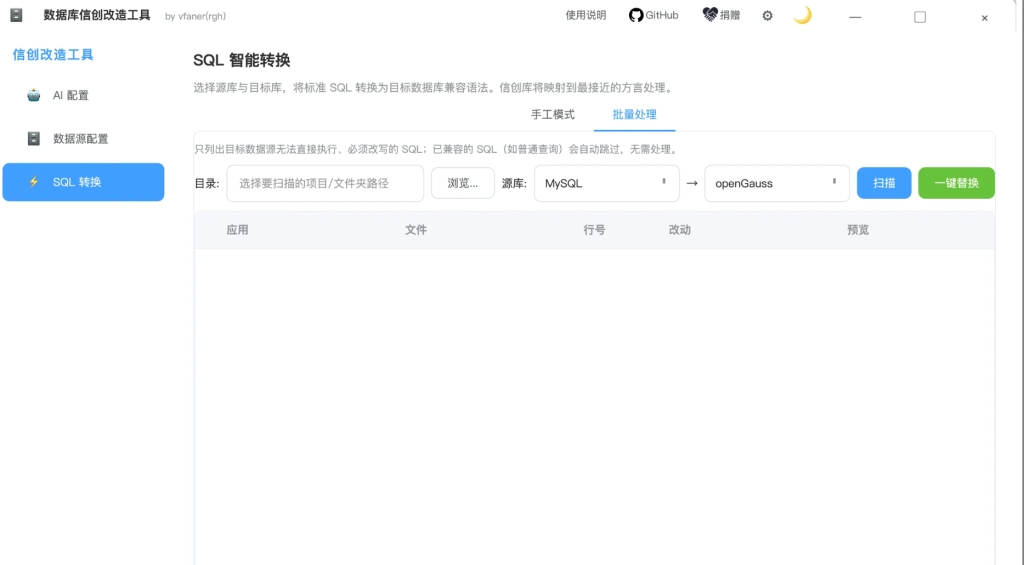Click the 捐赠 heart handshake icon

coord(710,14)
